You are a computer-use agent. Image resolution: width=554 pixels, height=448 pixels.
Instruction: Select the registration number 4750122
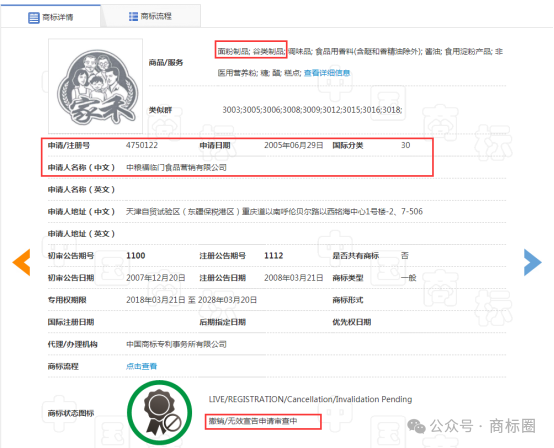[x=142, y=145]
